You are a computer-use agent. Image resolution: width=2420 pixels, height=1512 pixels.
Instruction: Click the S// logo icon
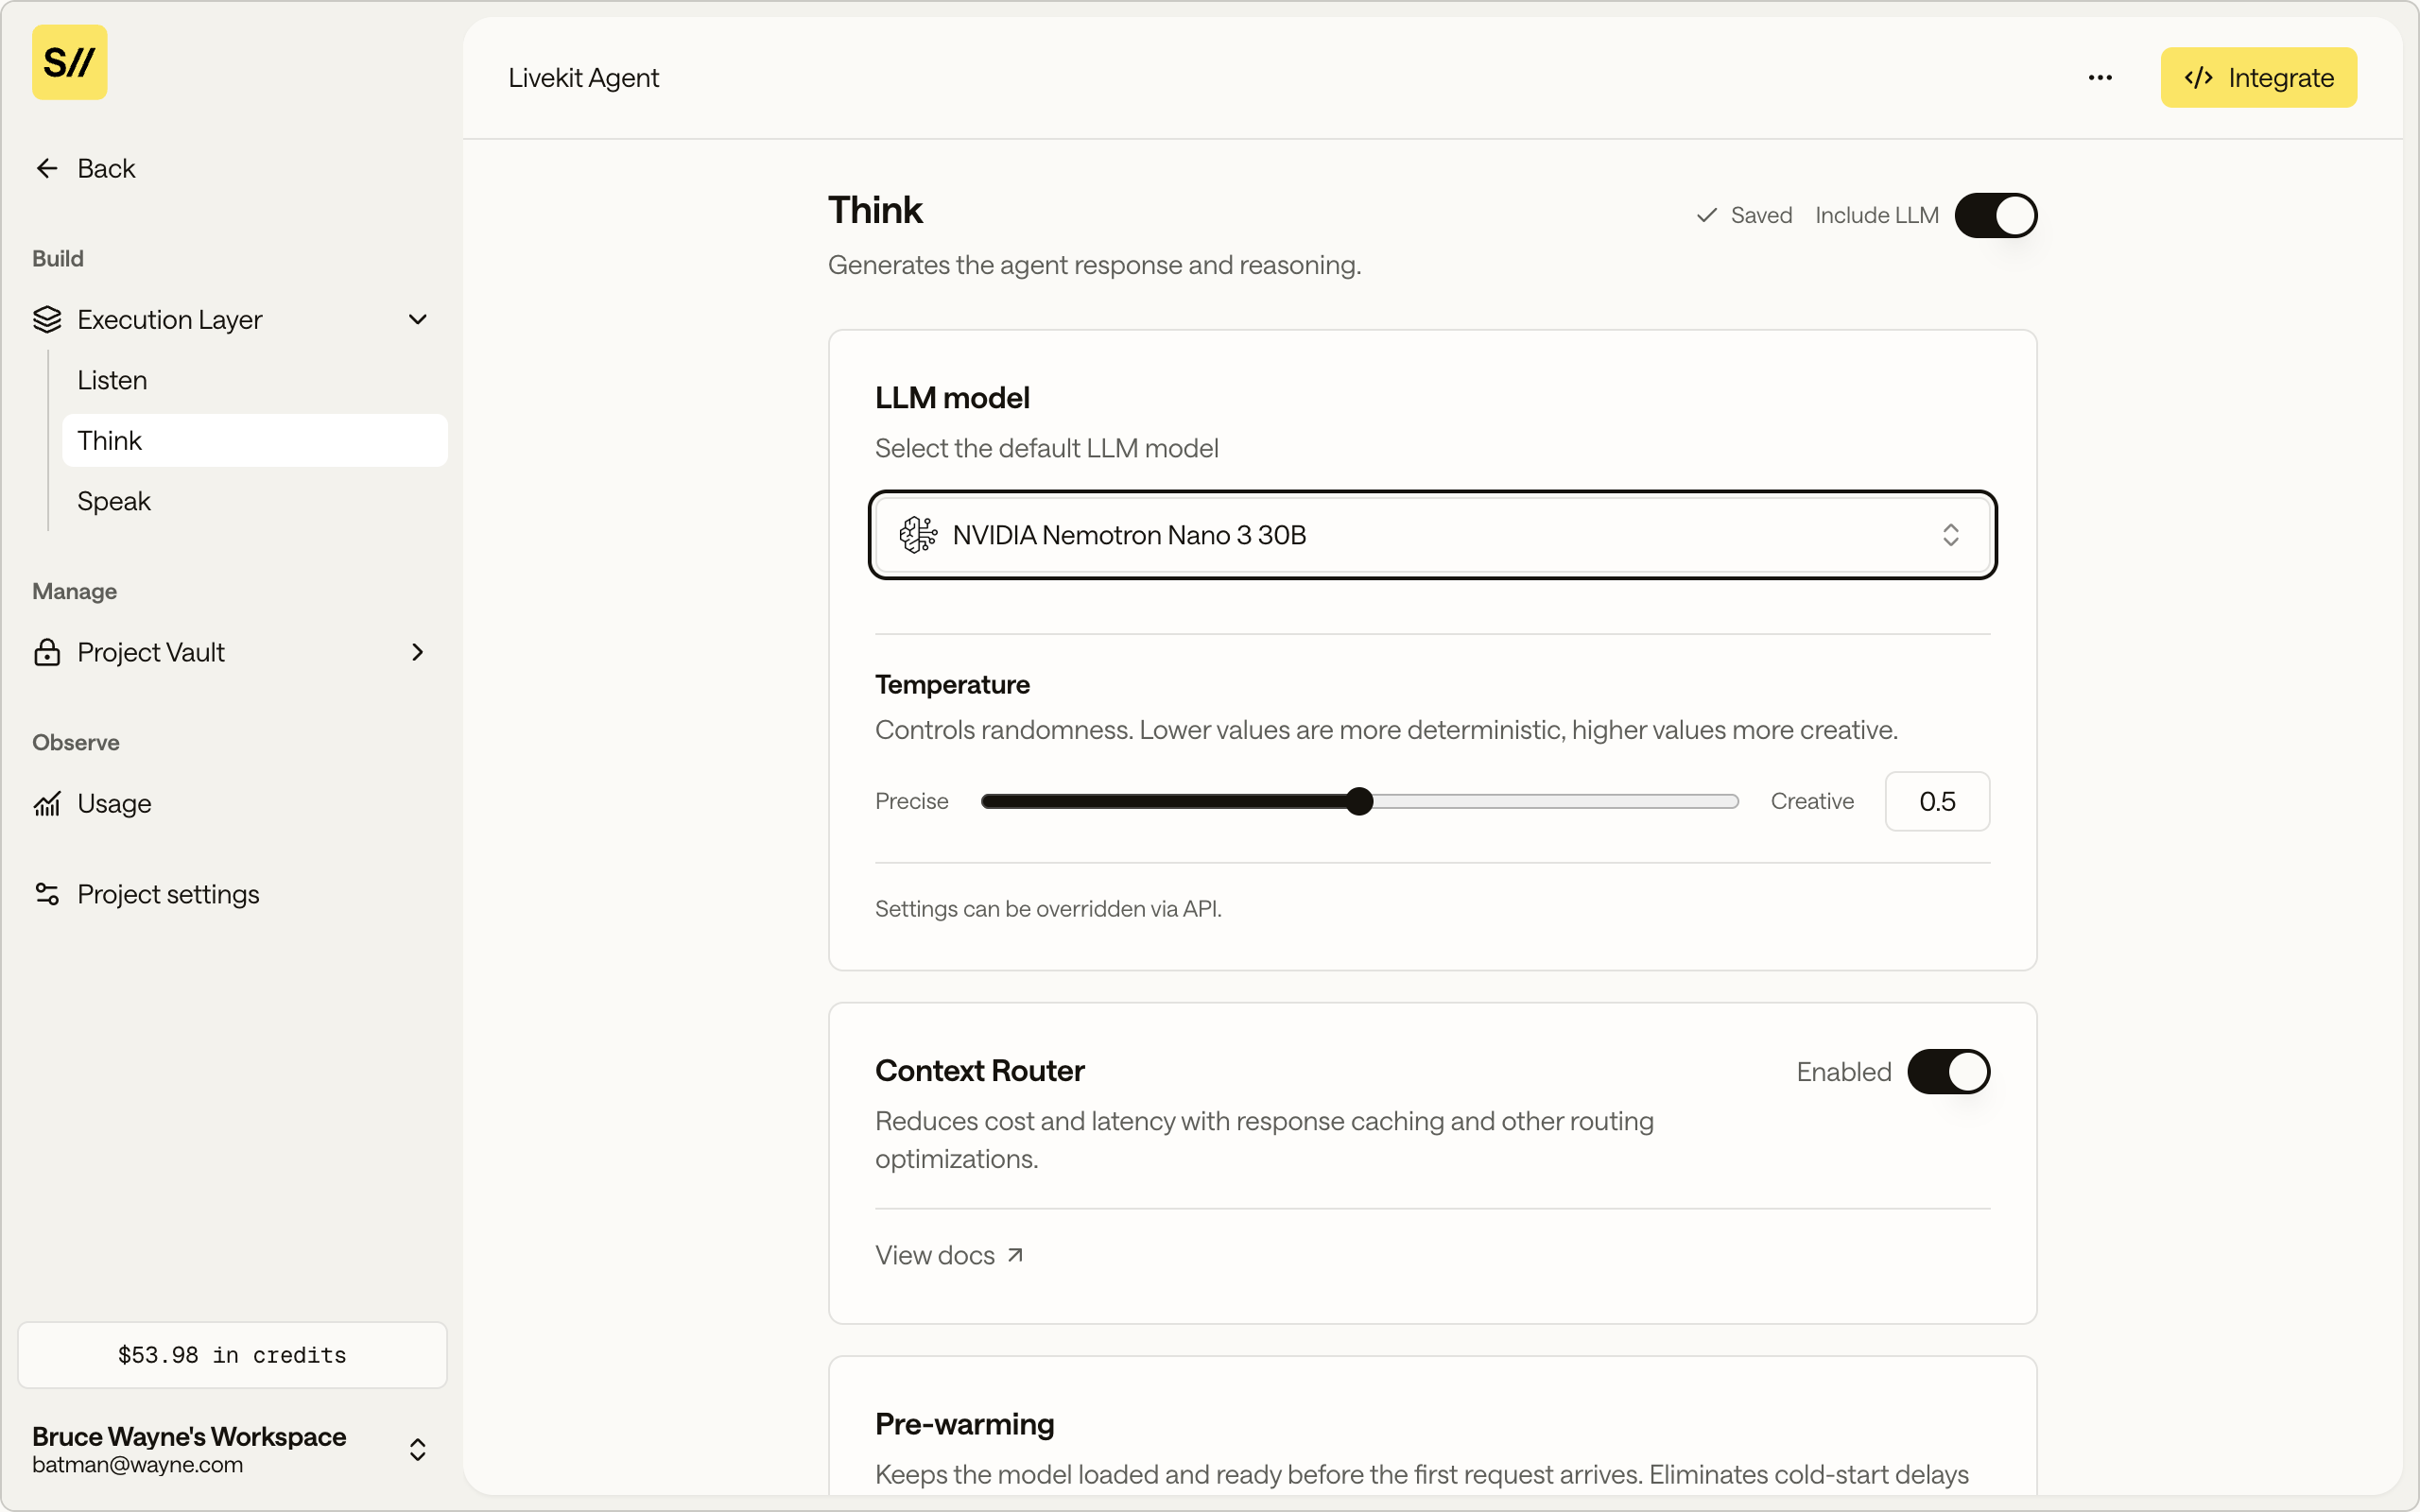pyautogui.click(x=69, y=62)
